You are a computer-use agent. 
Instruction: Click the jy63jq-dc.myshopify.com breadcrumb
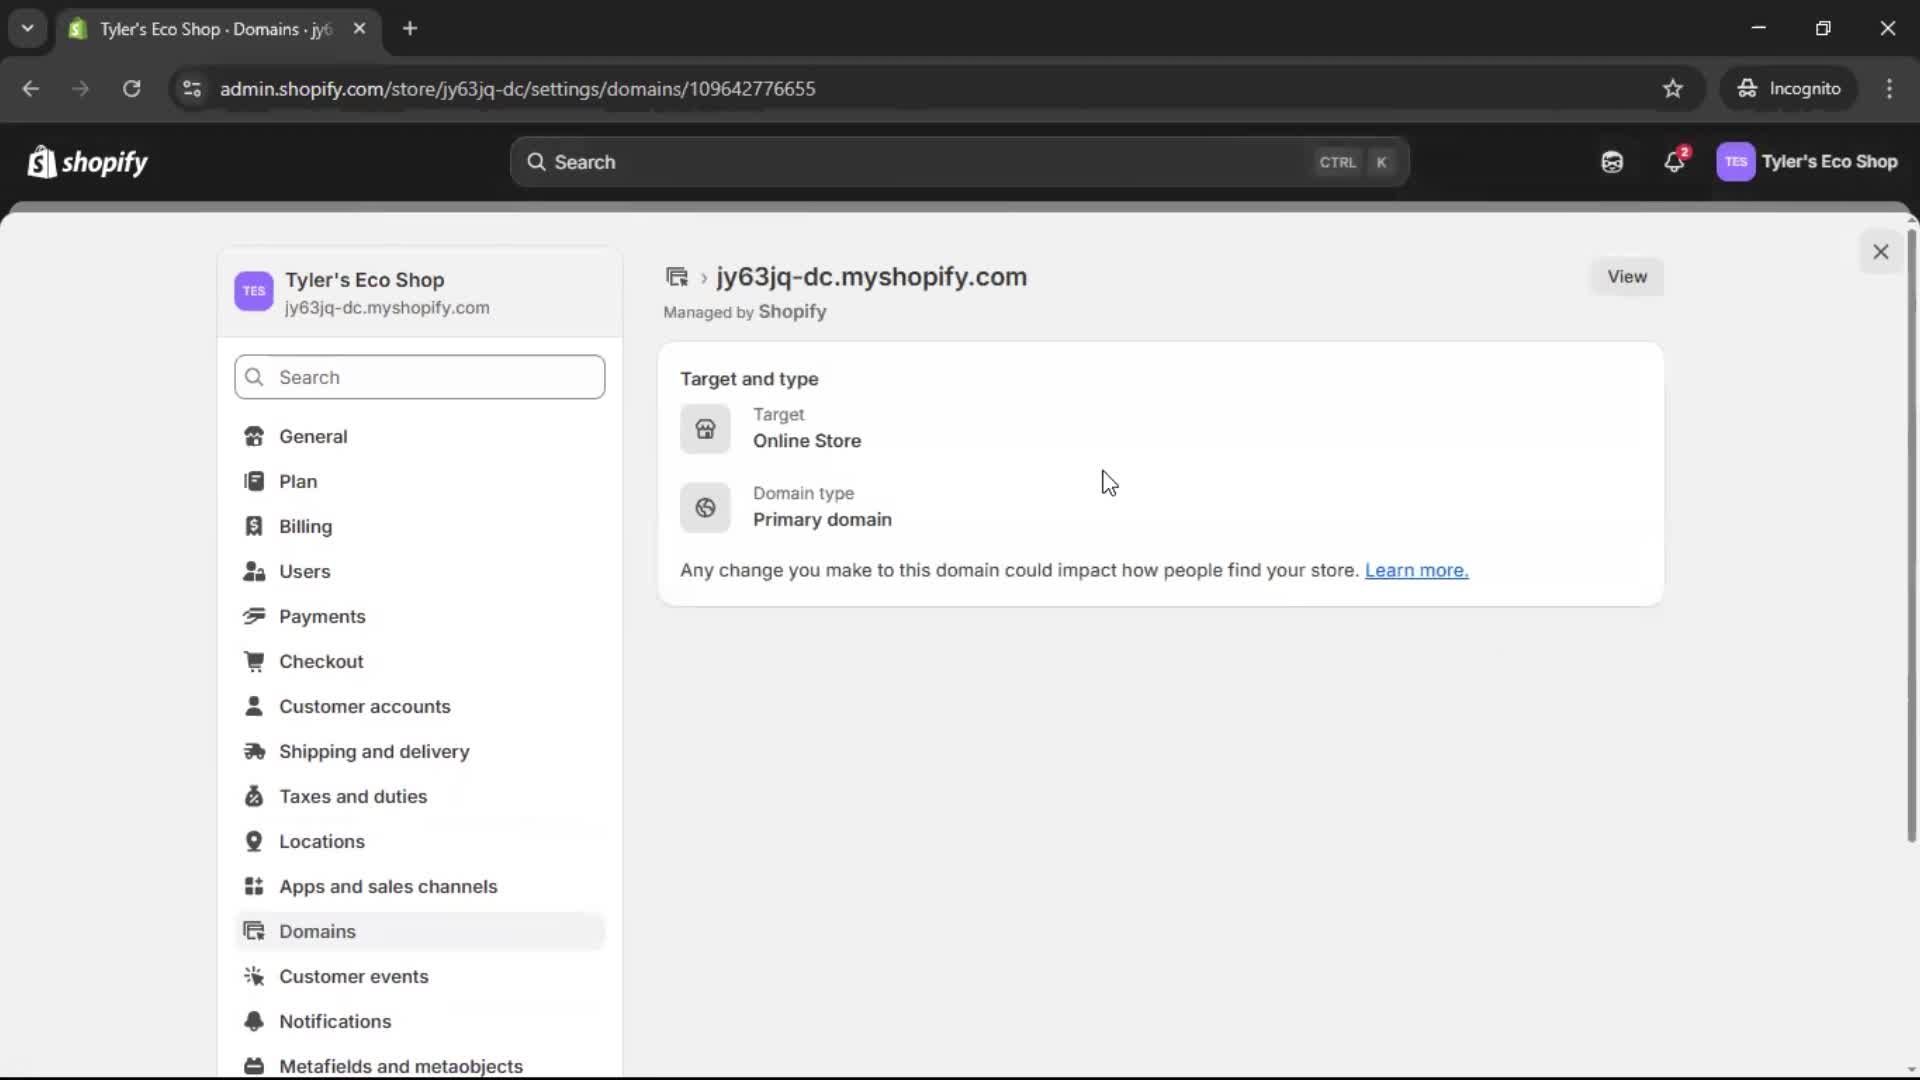[871, 277]
